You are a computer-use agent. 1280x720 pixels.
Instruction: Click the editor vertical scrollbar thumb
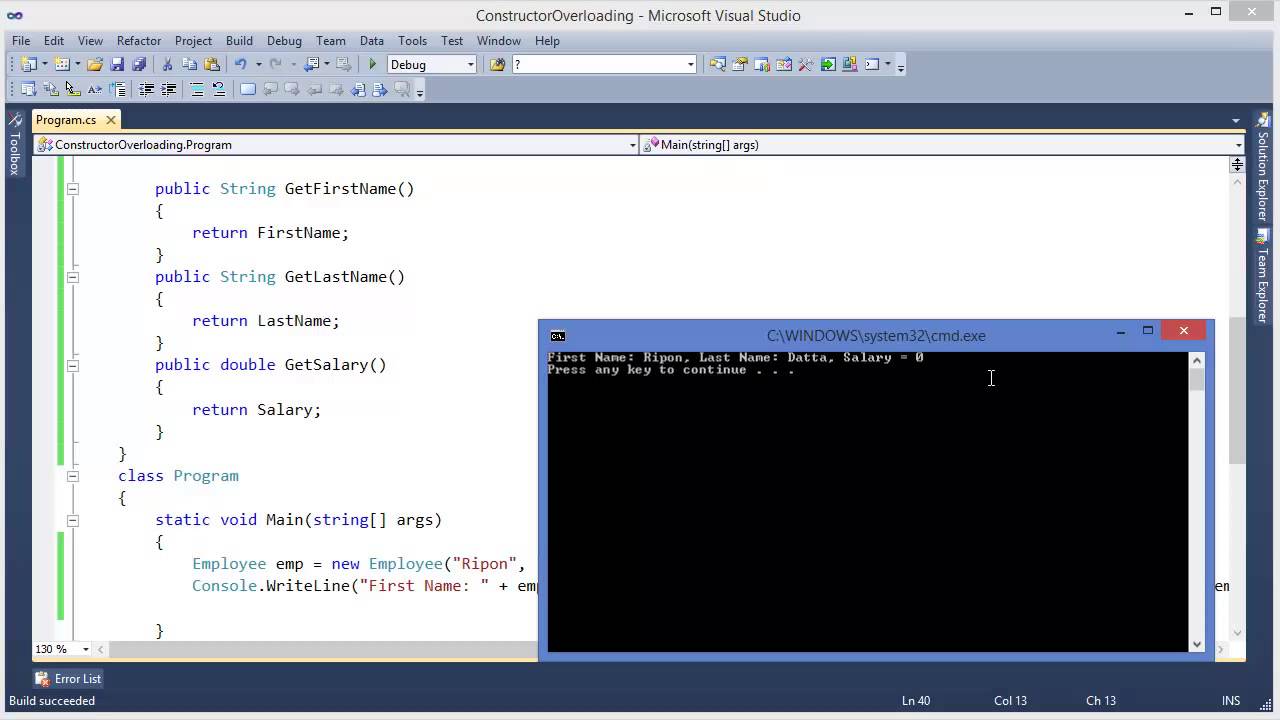pos(1237,390)
